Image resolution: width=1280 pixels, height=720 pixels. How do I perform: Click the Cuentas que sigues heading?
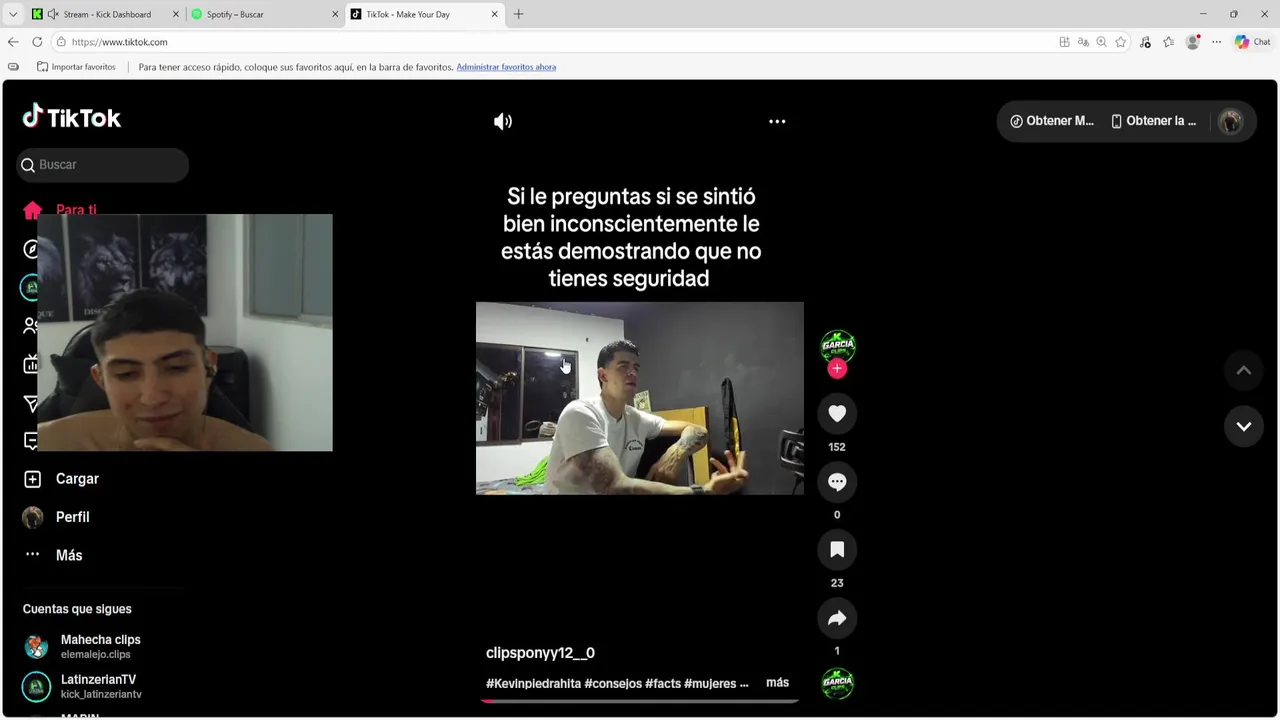tap(77, 609)
